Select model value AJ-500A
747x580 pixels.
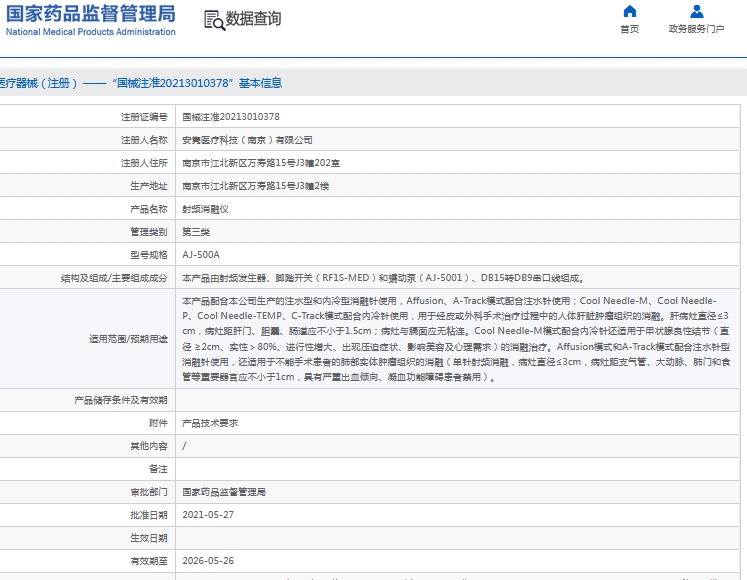tap(201, 255)
